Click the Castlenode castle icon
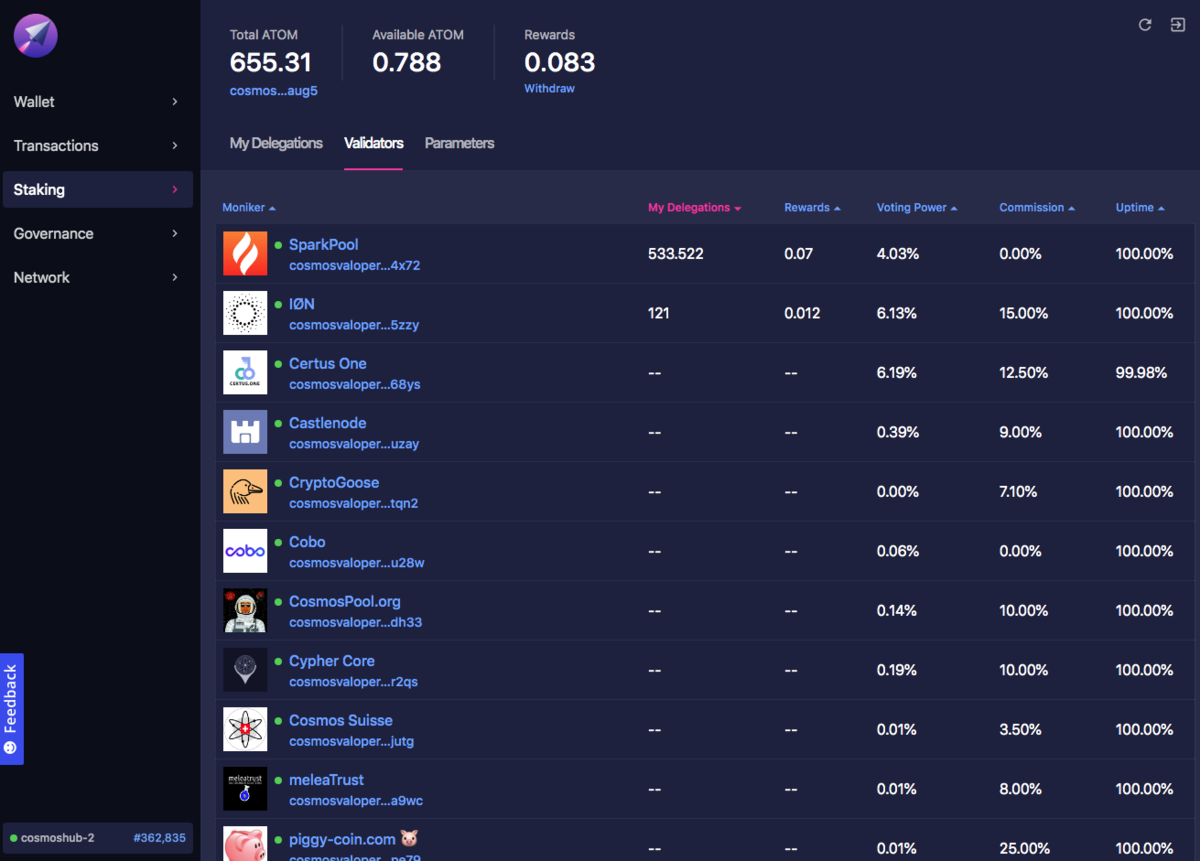 click(x=245, y=432)
